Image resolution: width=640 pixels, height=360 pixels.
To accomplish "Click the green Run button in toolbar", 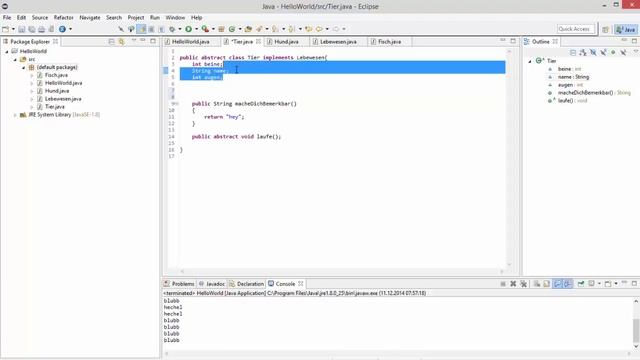I will pos(188,29).
